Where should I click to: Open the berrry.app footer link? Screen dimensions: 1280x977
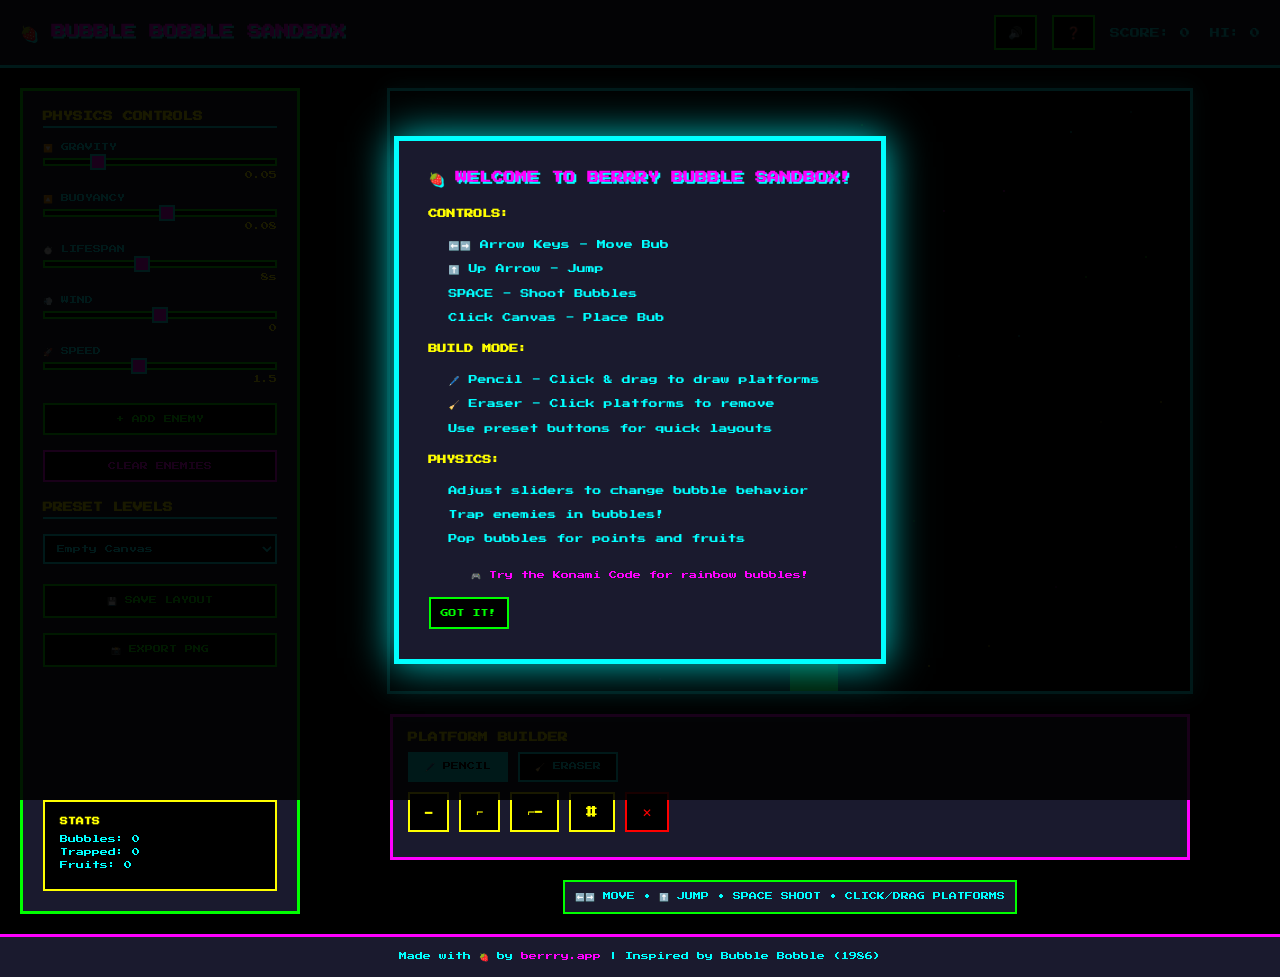coord(560,956)
